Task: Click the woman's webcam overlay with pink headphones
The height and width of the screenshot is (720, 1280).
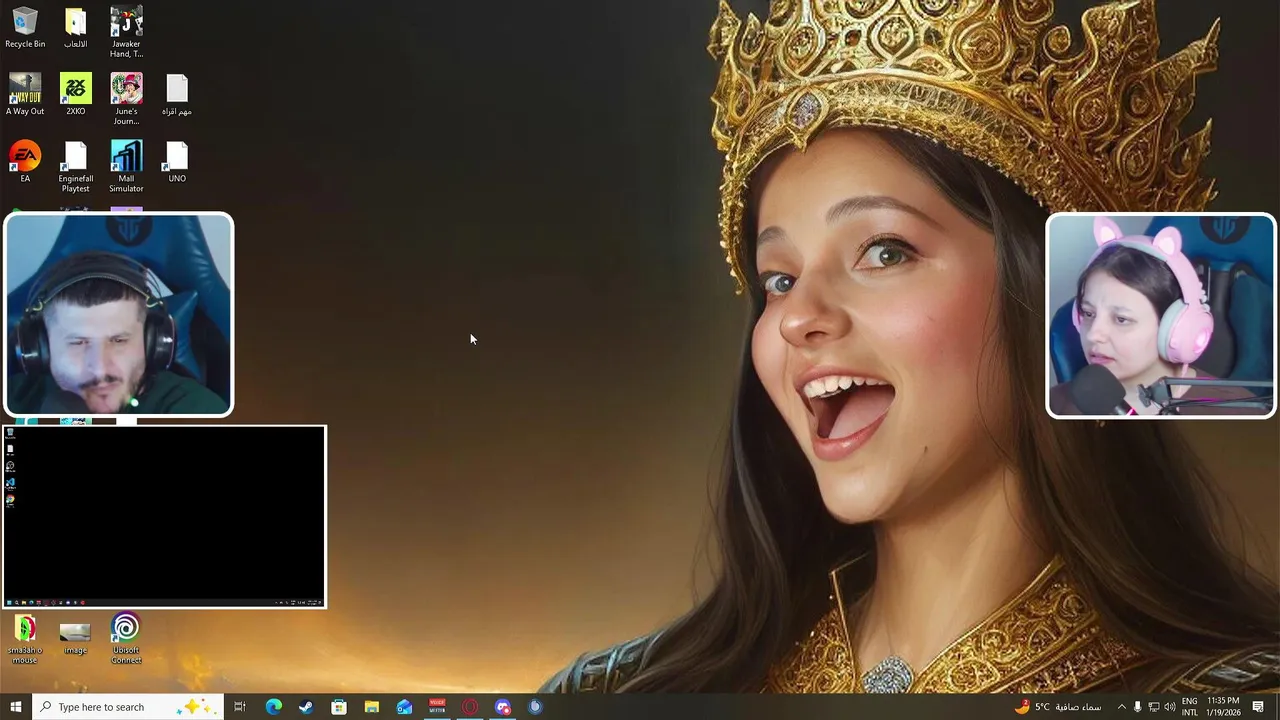Action: (x=1161, y=315)
